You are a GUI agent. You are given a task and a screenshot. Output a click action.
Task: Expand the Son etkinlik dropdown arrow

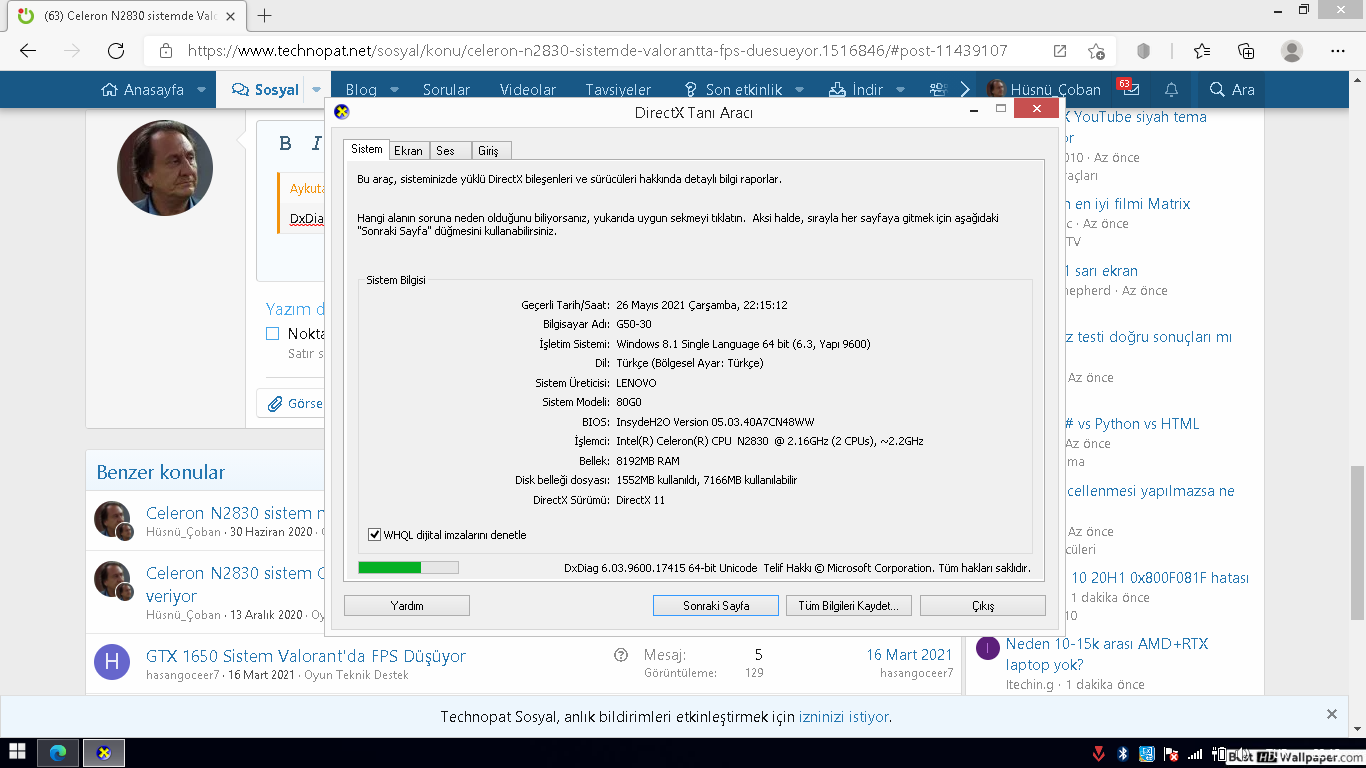coord(799,89)
